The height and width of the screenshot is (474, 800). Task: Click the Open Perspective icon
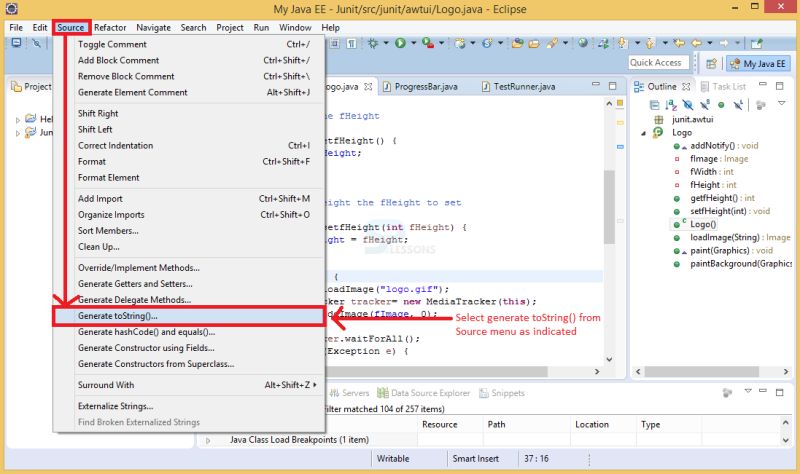coord(711,63)
